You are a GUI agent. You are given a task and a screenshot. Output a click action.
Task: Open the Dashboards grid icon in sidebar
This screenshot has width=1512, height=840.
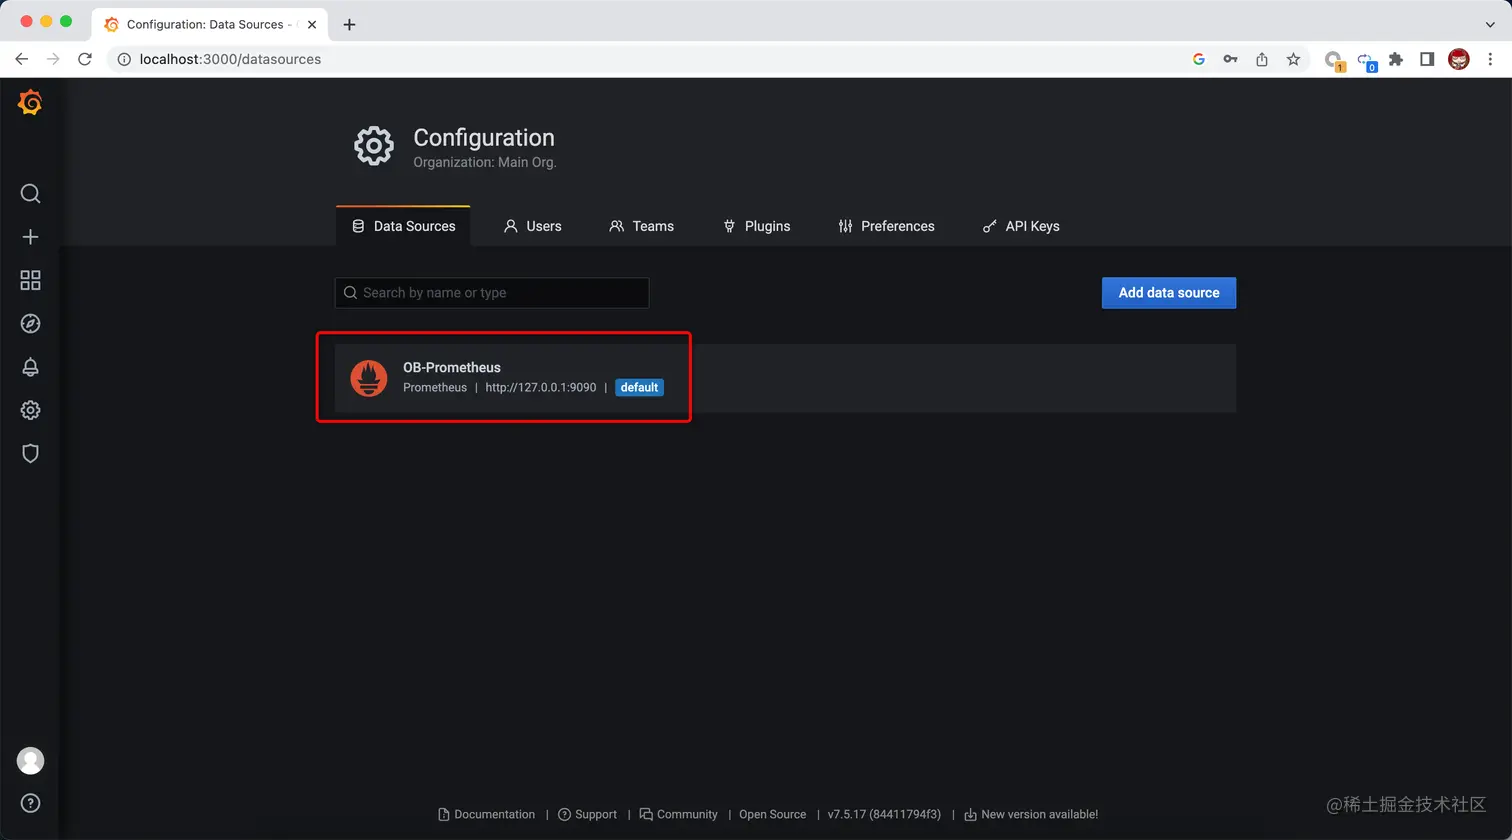click(x=30, y=280)
